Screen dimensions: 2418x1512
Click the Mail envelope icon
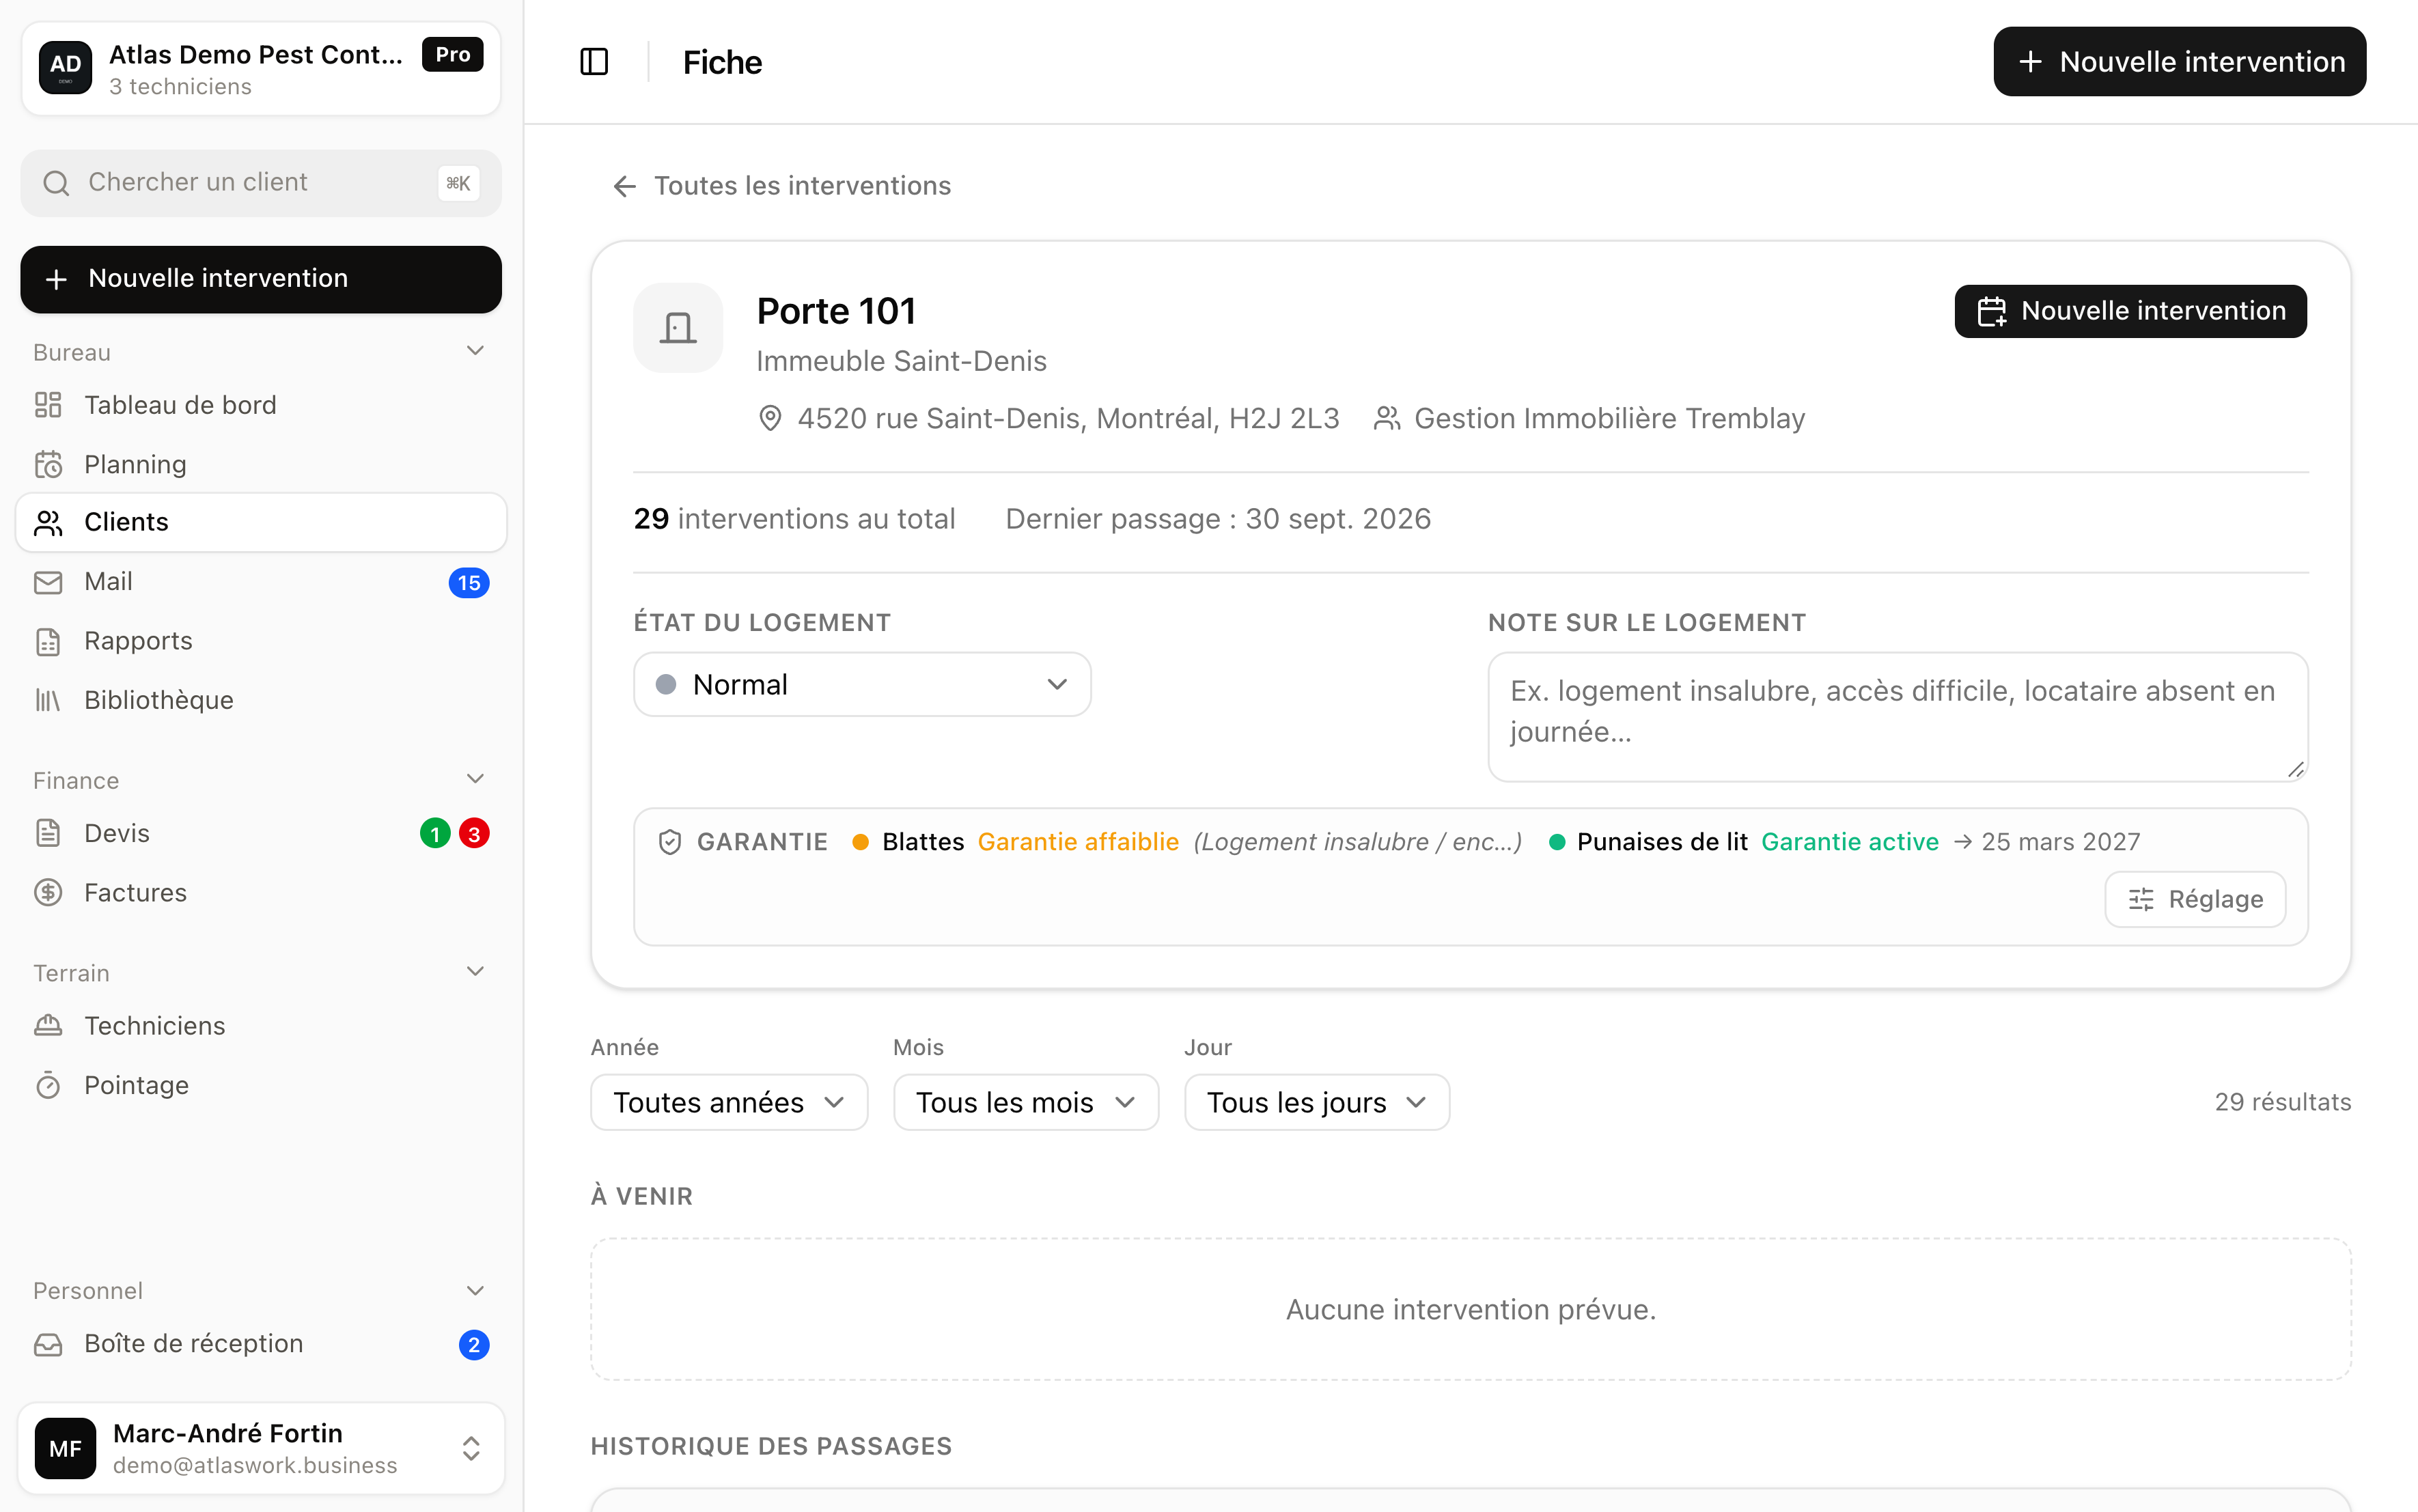point(48,582)
